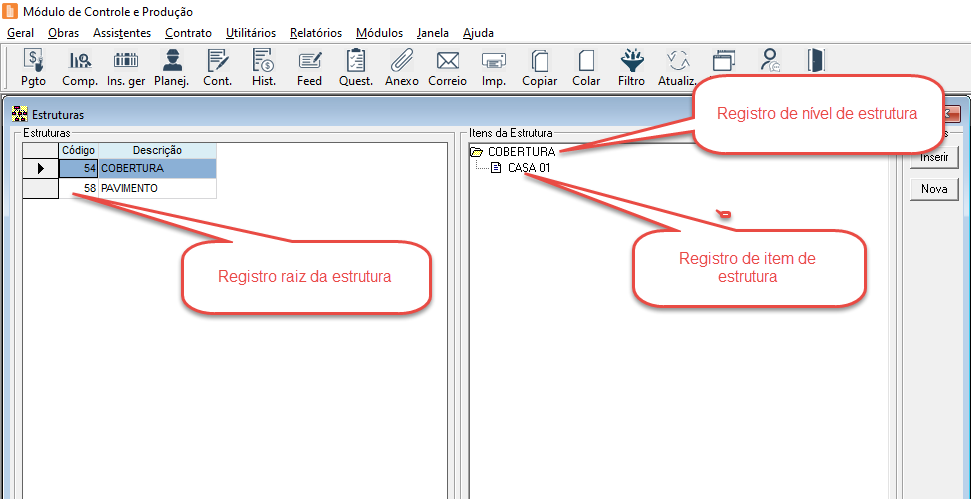Open the Relatórios menu
Viewport: 971px width, 499px height.
tap(315, 33)
